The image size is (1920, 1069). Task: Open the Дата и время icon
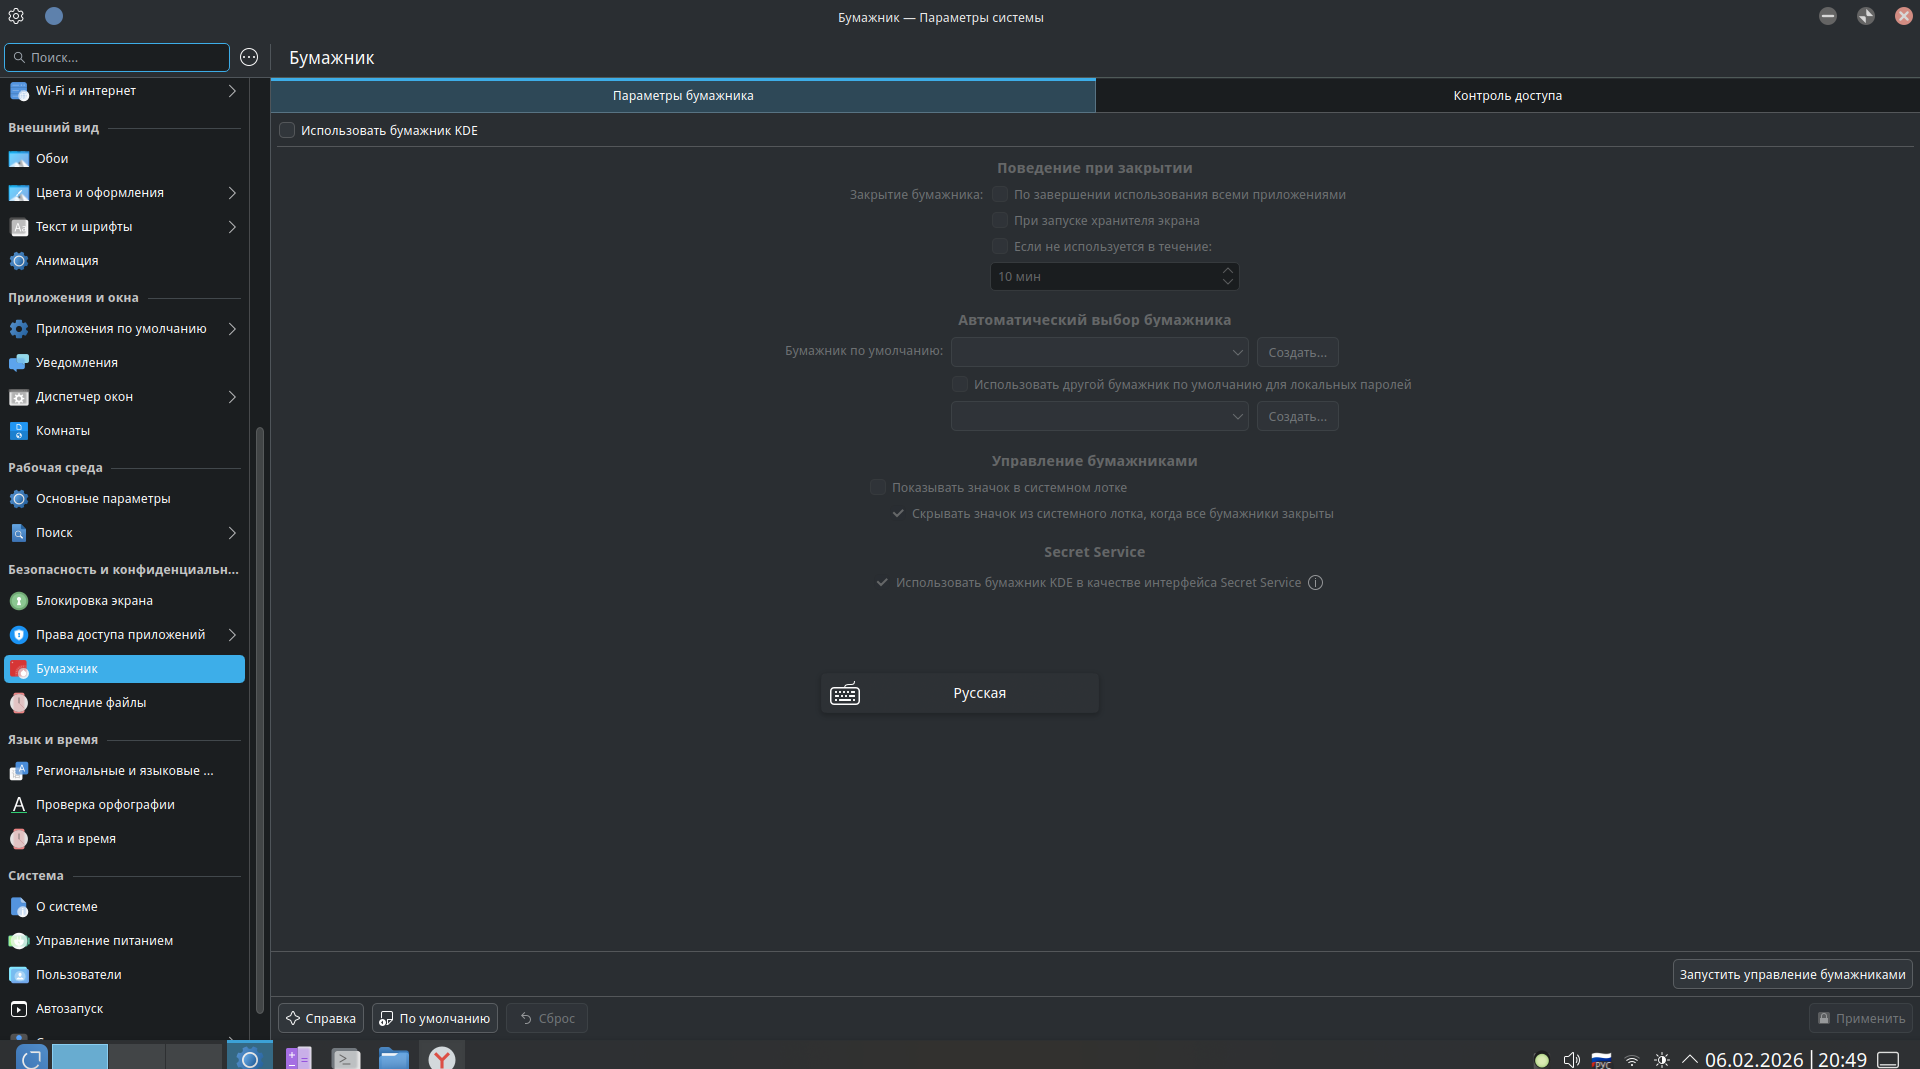coord(19,839)
